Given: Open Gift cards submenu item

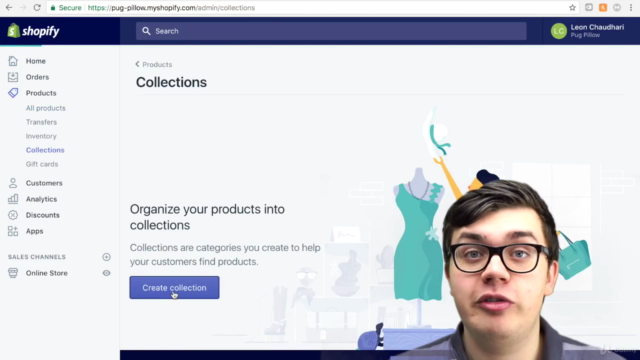Looking at the screenshot, I should pyautogui.click(x=42, y=164).
